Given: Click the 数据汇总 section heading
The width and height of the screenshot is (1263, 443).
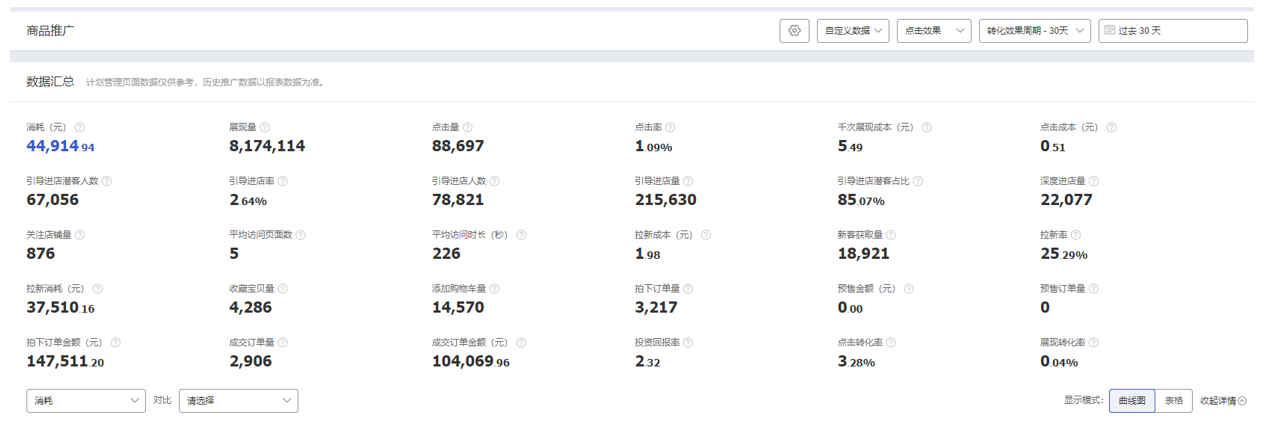Looking at the screenshot, I should pyautogui.click(x=51, y=81).
